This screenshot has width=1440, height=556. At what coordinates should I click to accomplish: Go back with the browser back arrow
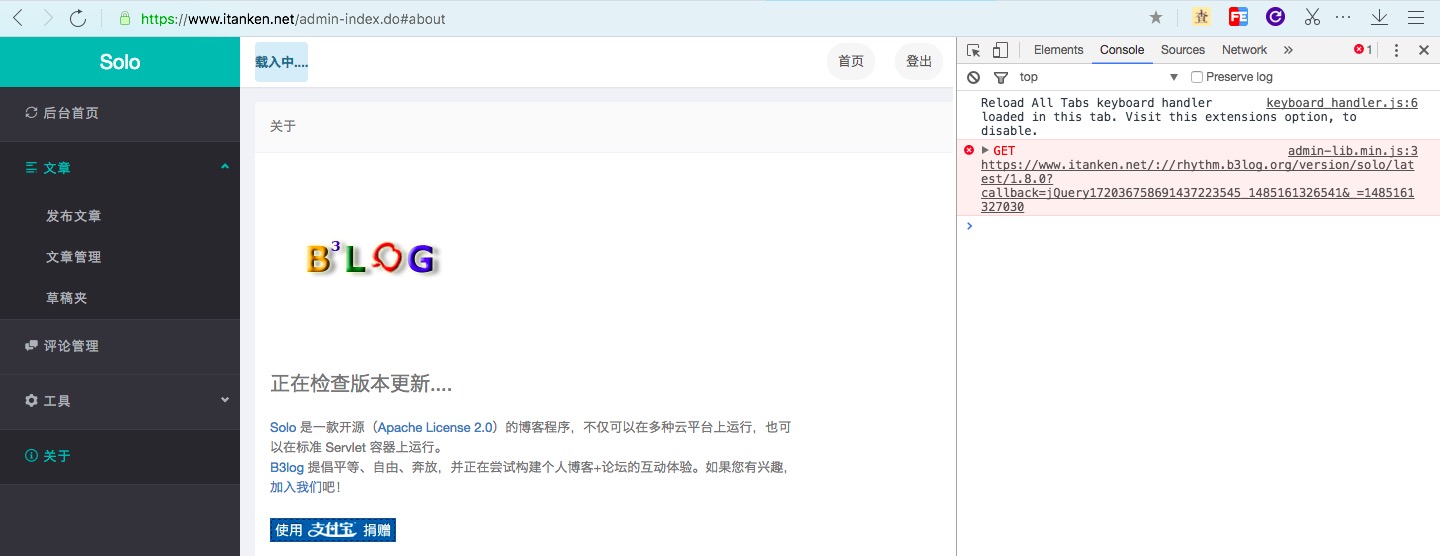click(17, 17)
